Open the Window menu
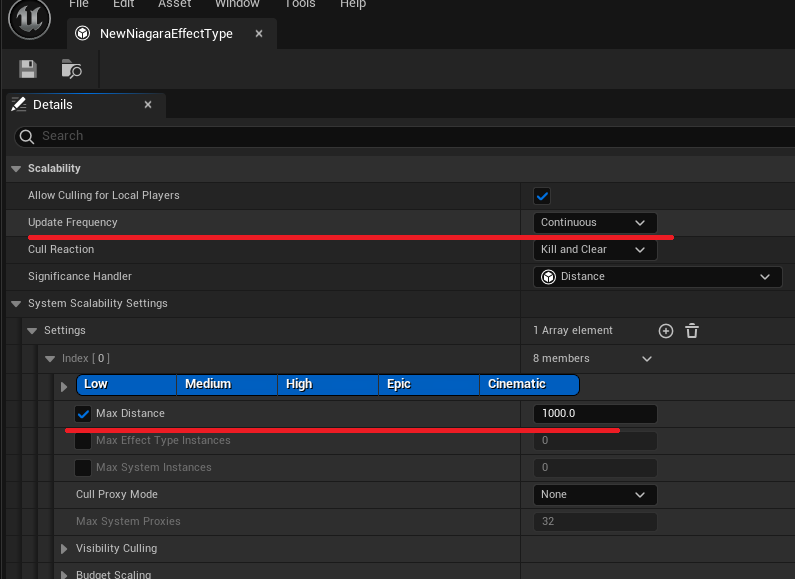Viewport: 795px width, 579px height. pyautogui.click(x=237, y=4)
